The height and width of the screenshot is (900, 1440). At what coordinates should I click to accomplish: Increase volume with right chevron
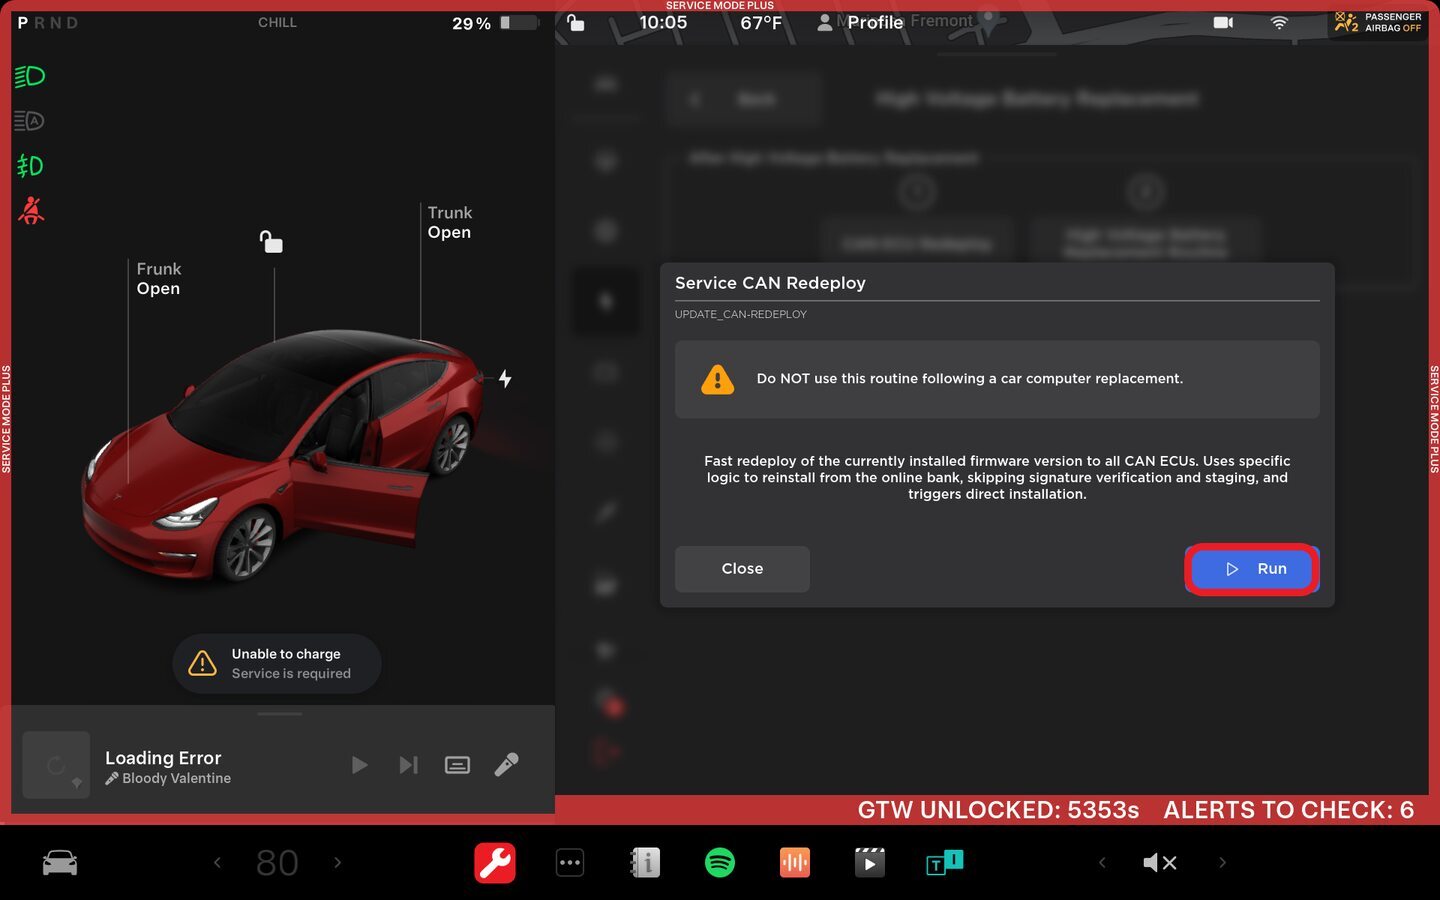[x=1221, y=862]
